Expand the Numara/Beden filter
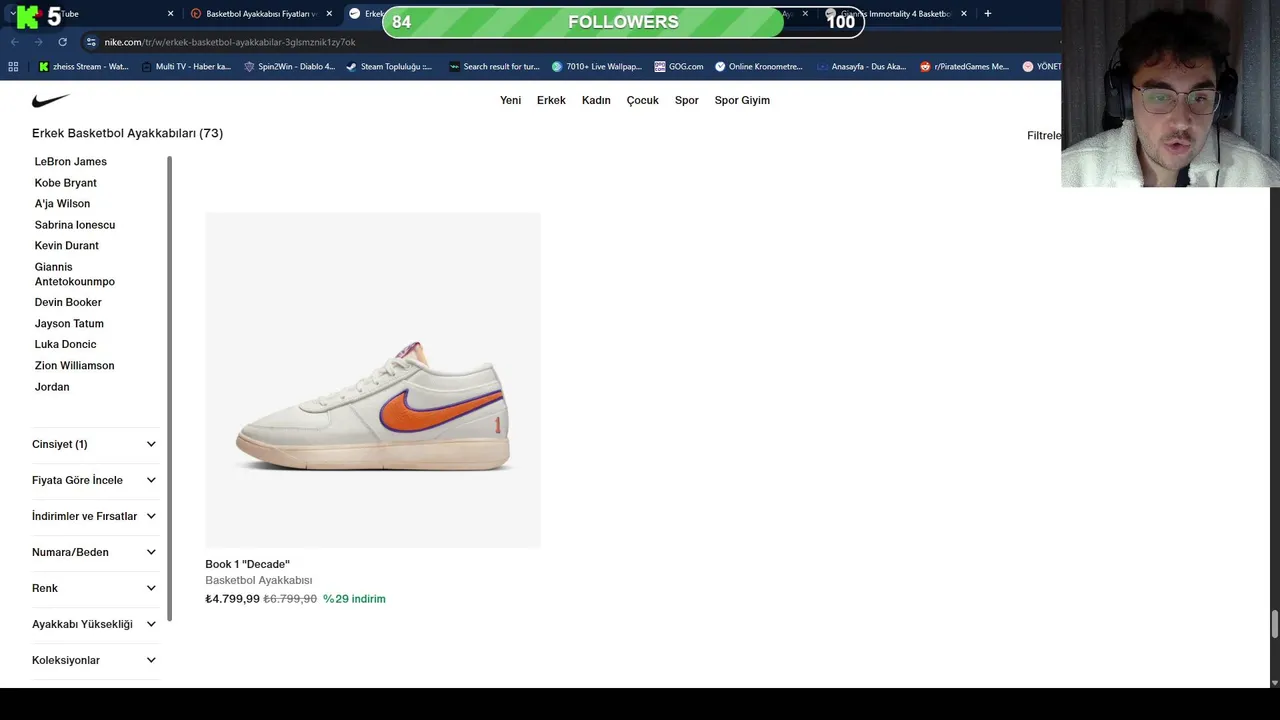 tap(95, 552)
